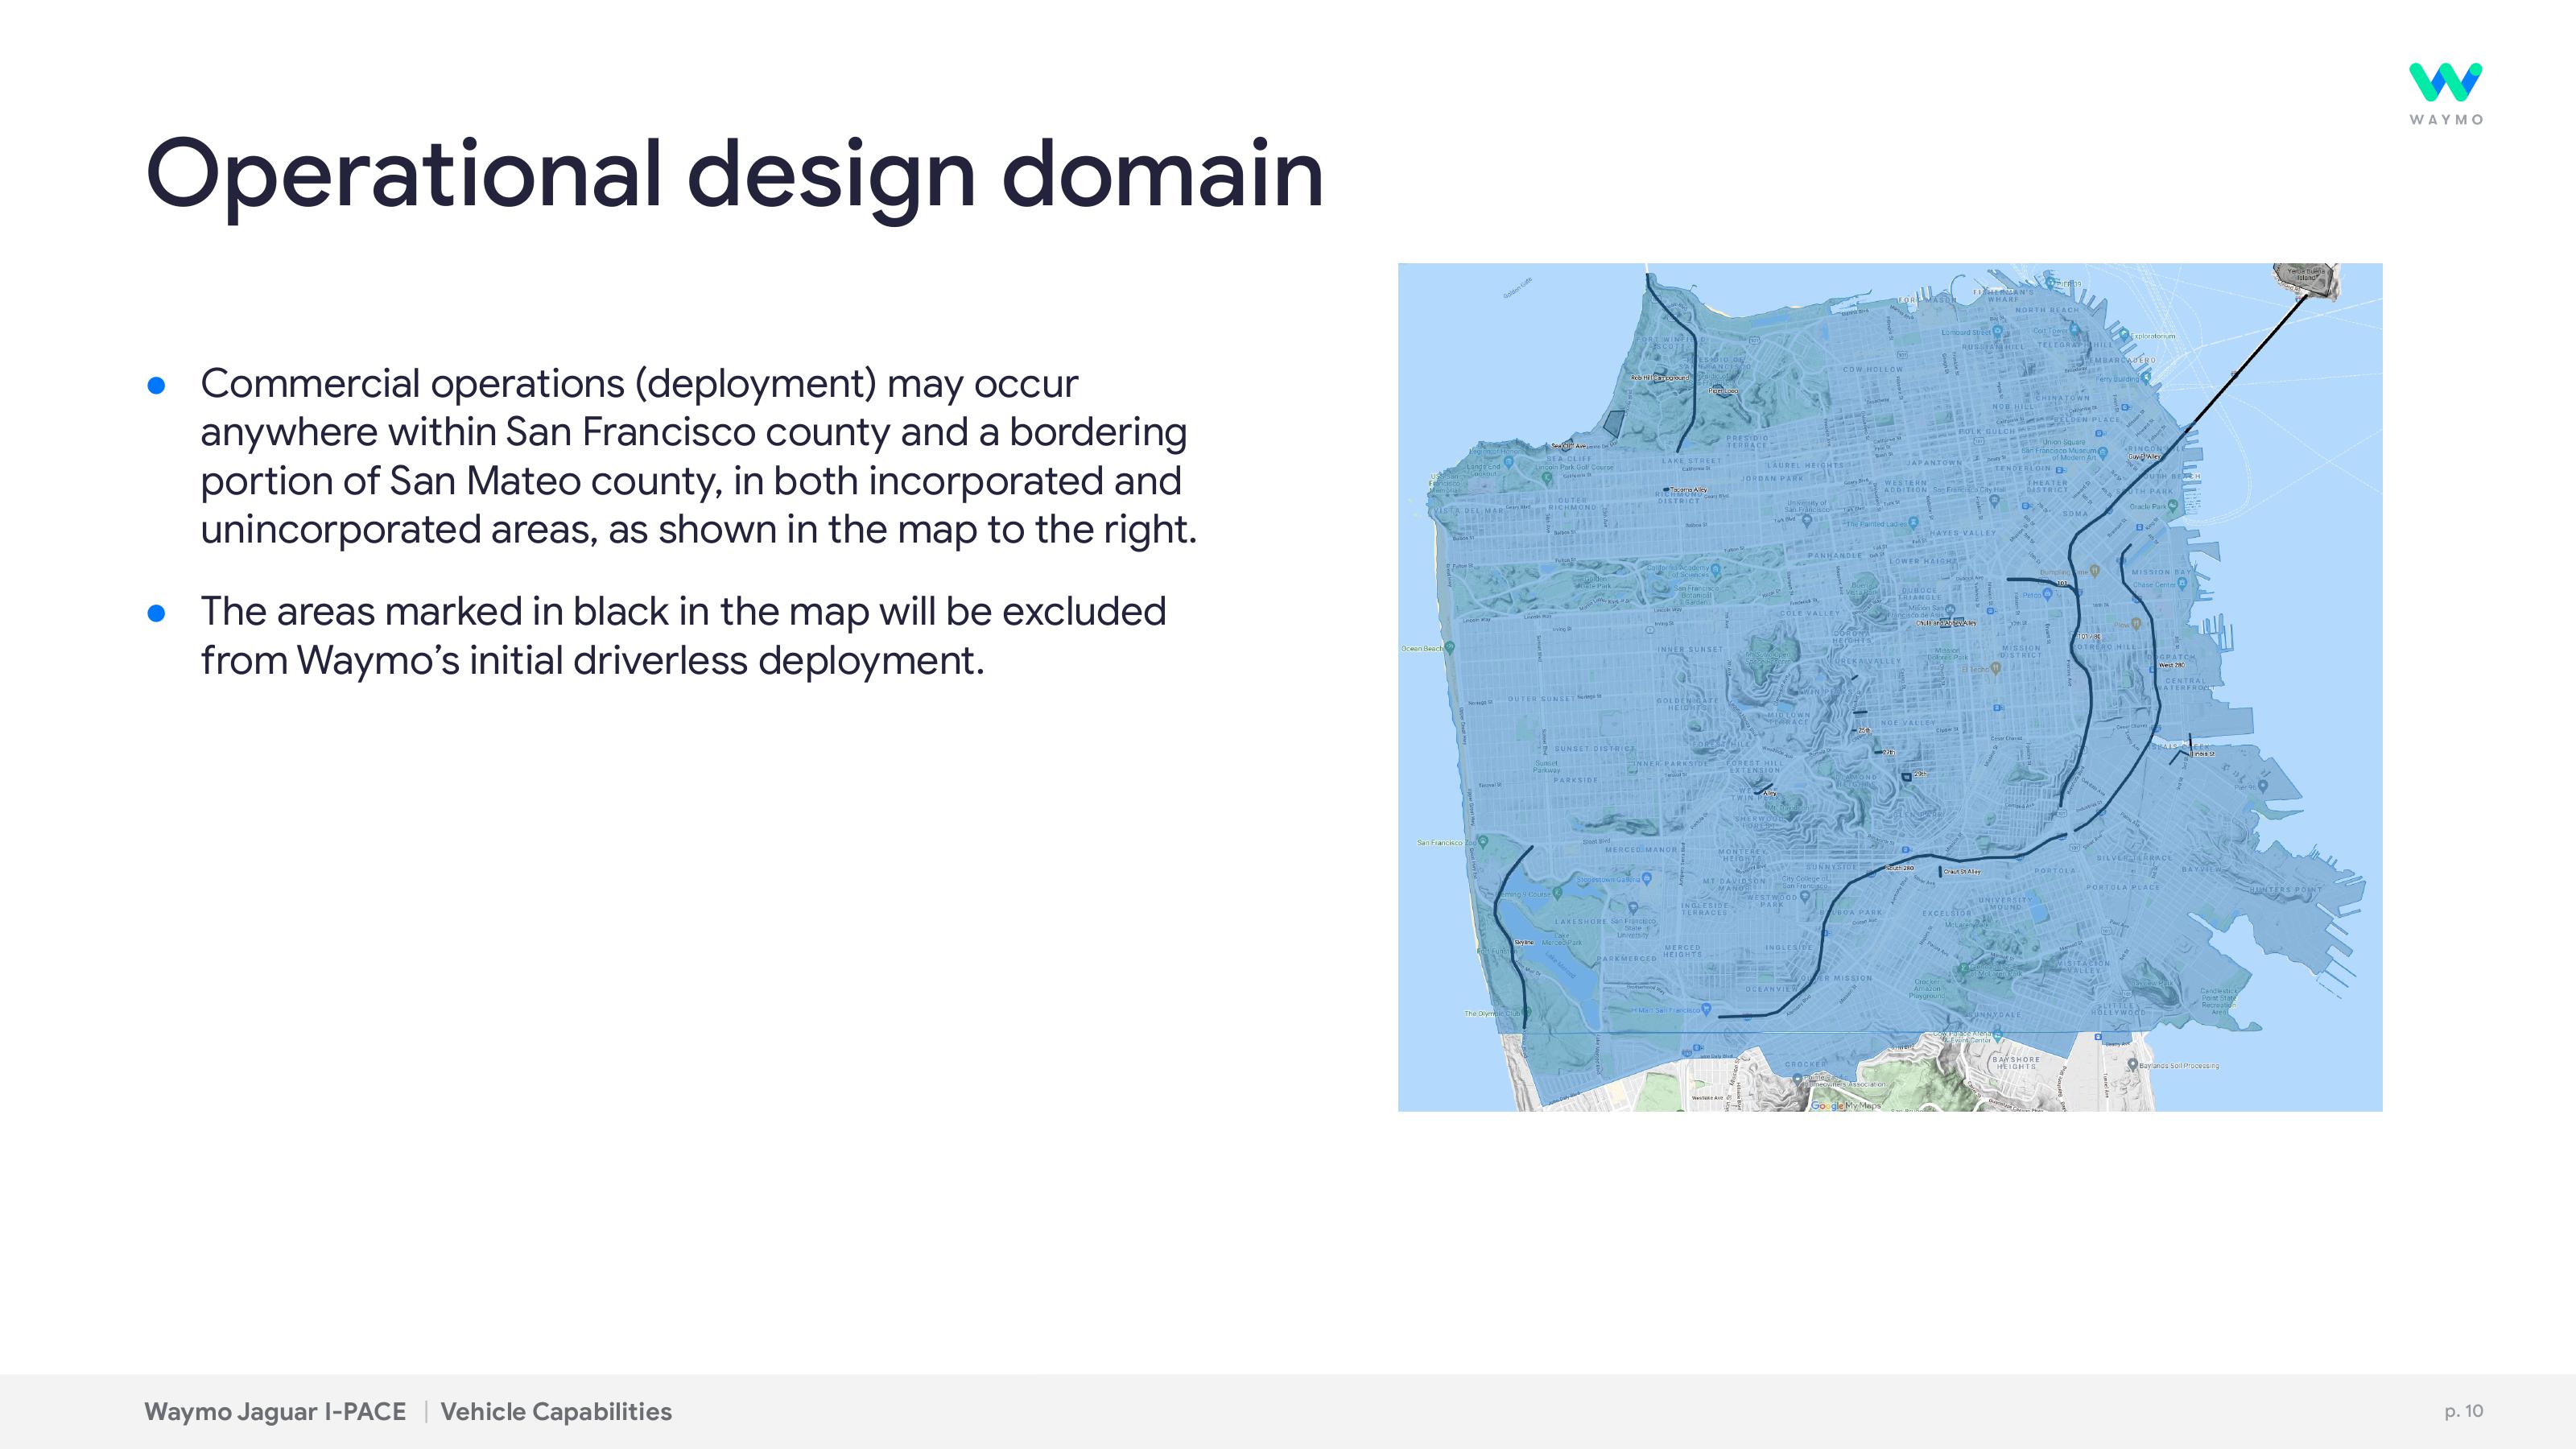
Task: Click the Ferry Building map pin
Action: [x=2147, y=379]
